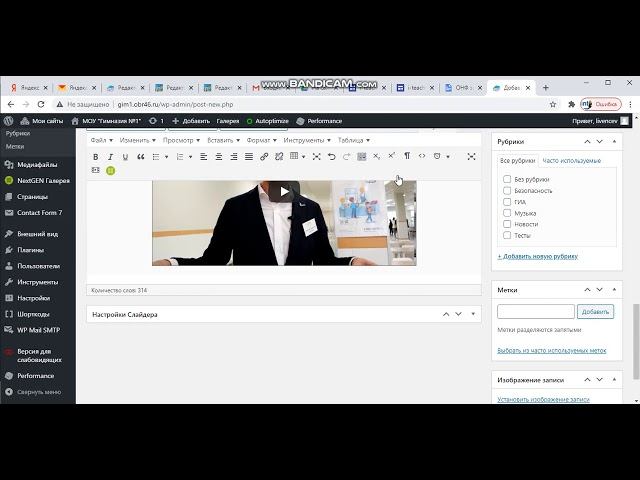Create a bulleted list
The width and height of the screenshot is (640, 480).
(156, 157)
